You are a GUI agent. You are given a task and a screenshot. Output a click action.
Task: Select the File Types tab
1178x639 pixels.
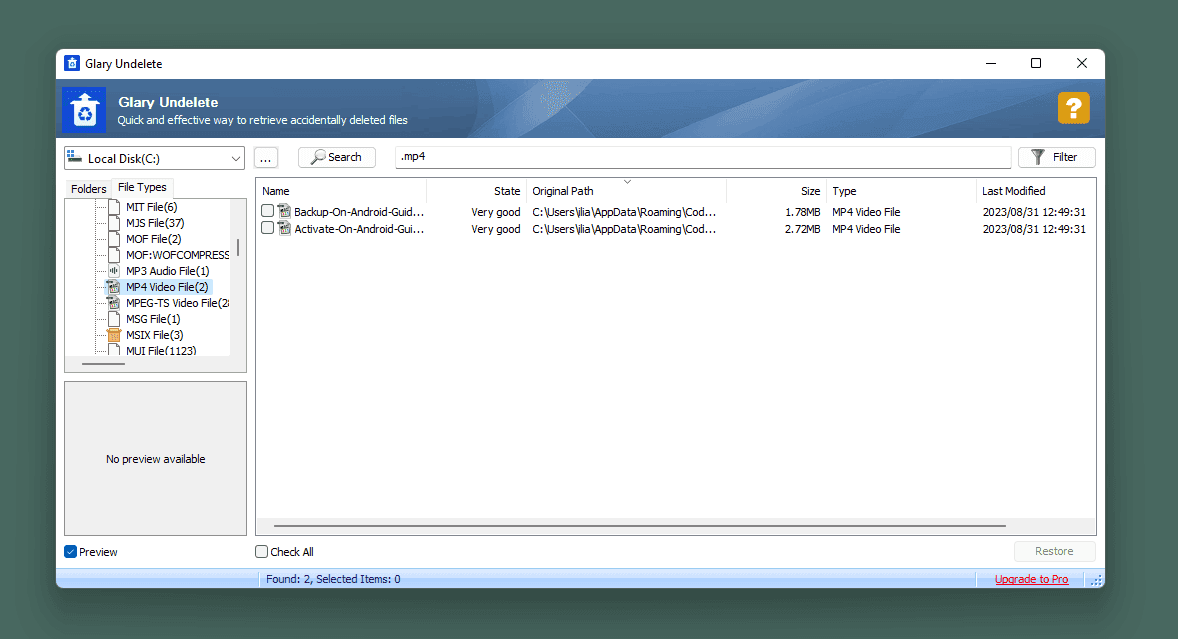coord(142,187)
